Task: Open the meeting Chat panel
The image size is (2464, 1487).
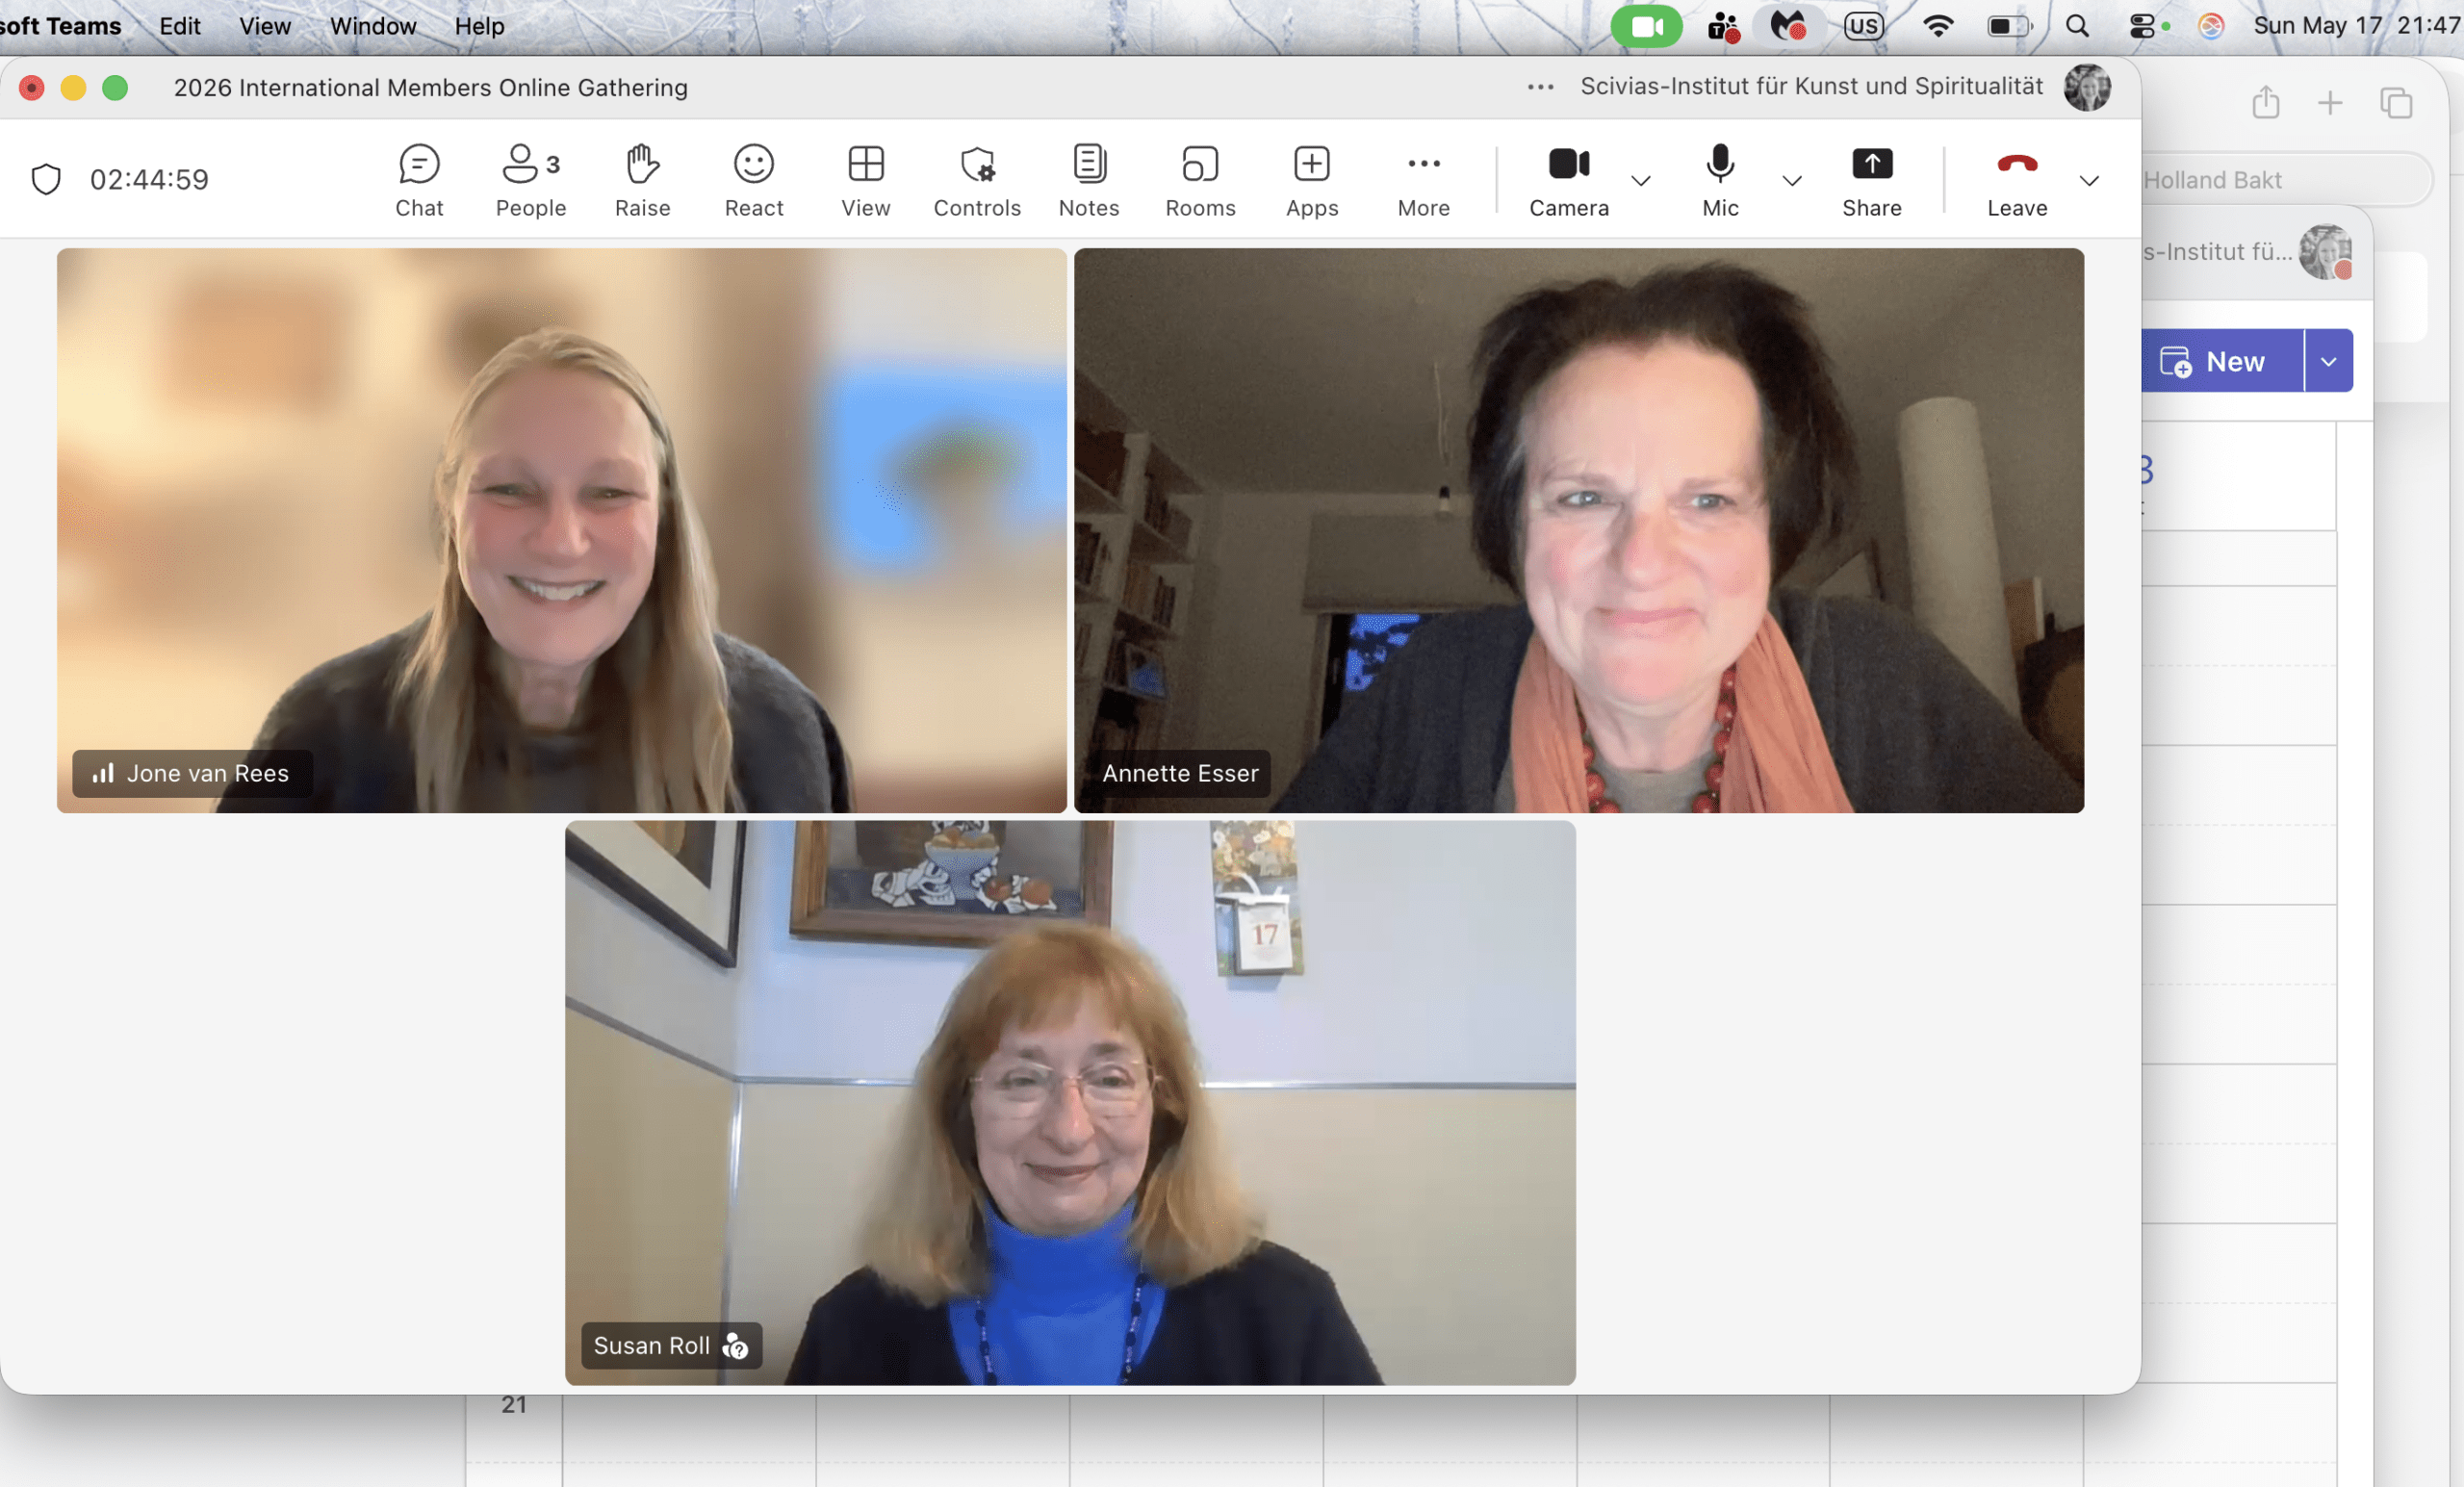Action: point(419,180)
